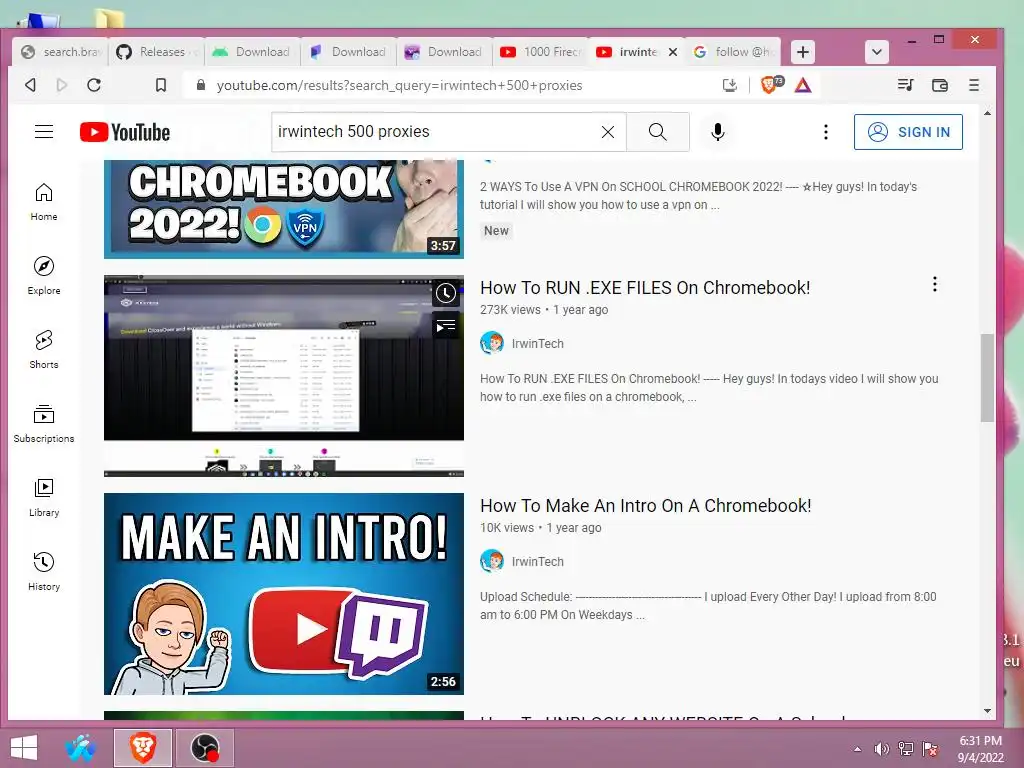This screenshot has width=1024, height=768.
Task: Click the magnifier search button
Action: pos(658,132)
